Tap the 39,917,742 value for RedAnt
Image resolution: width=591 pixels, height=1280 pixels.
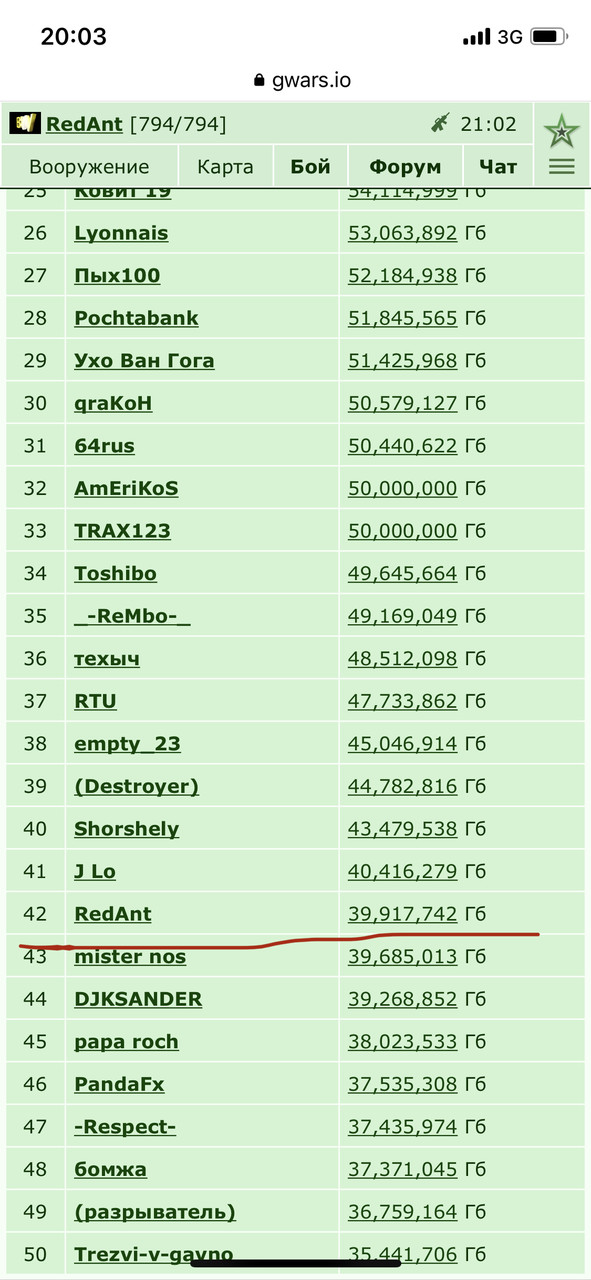tap(403, 914)
